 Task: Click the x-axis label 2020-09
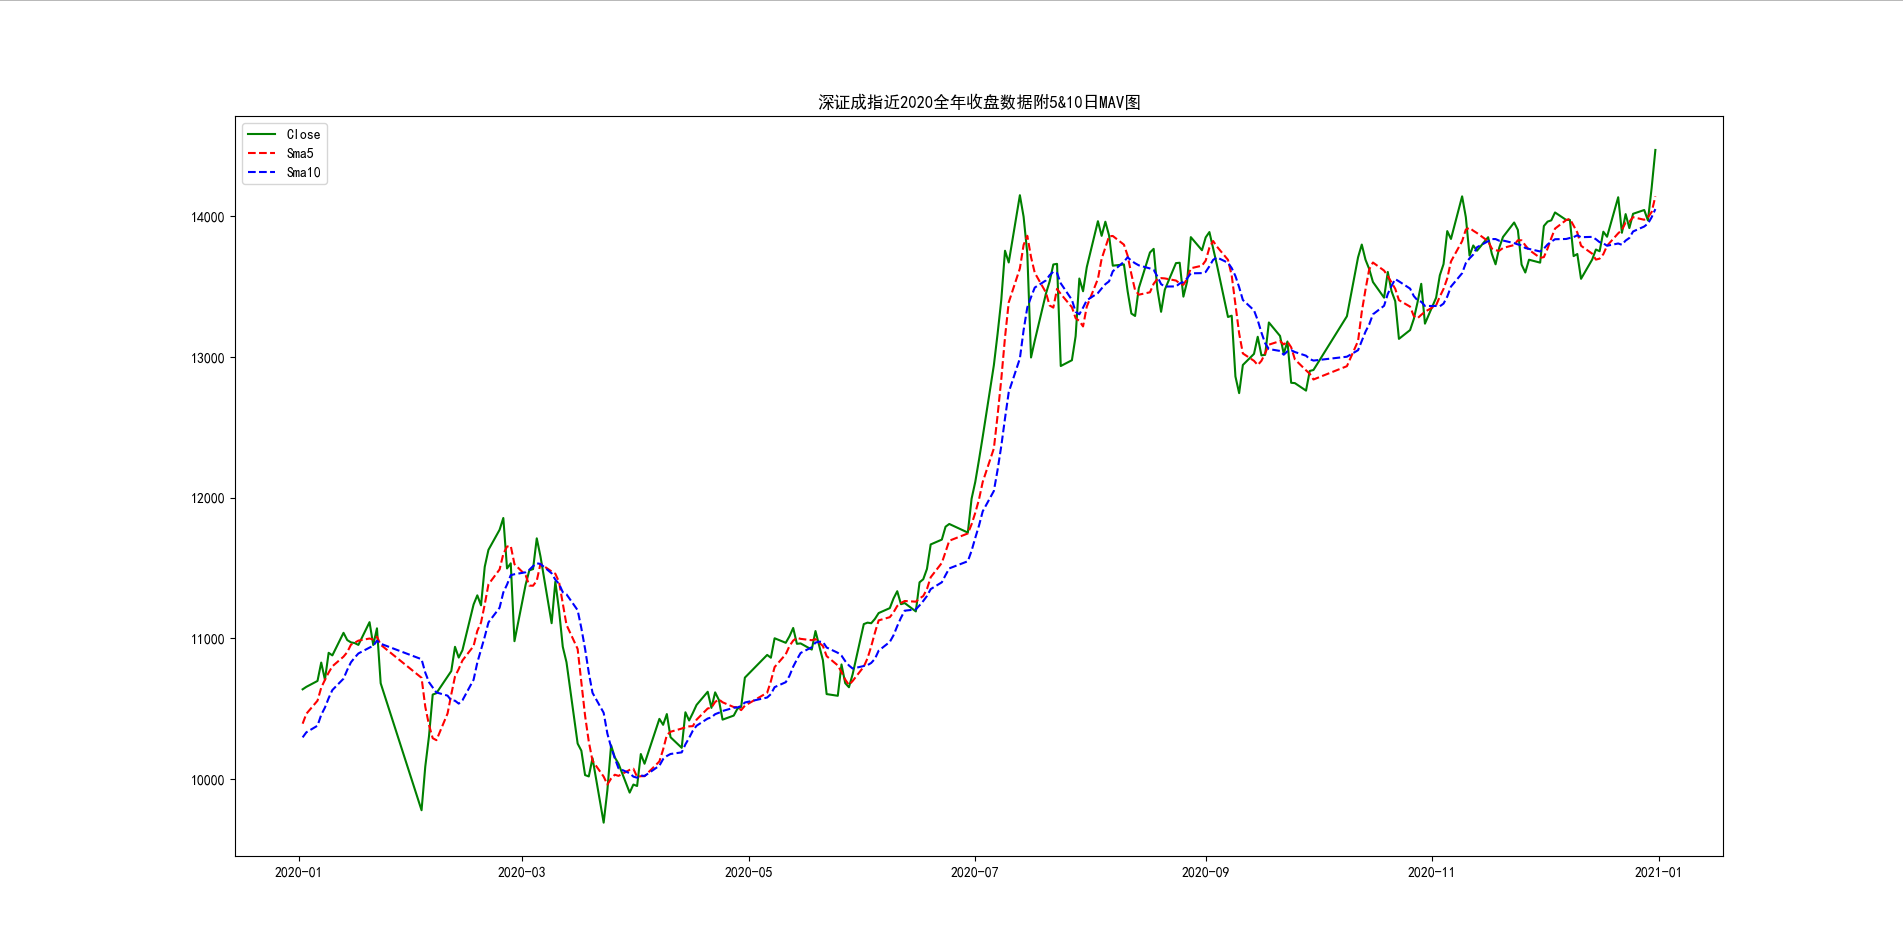pos(1206,872)
